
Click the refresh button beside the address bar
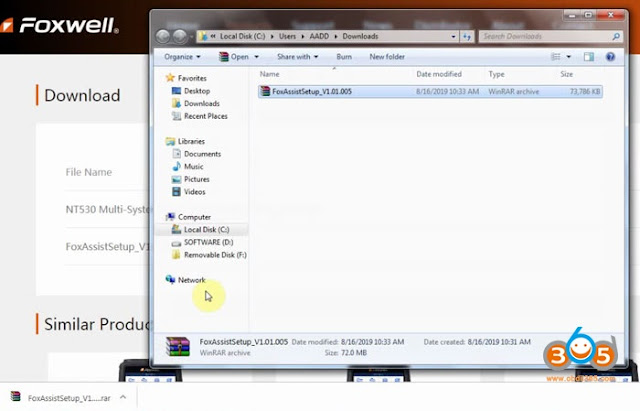pyautogui.click(x=467, y=36)
